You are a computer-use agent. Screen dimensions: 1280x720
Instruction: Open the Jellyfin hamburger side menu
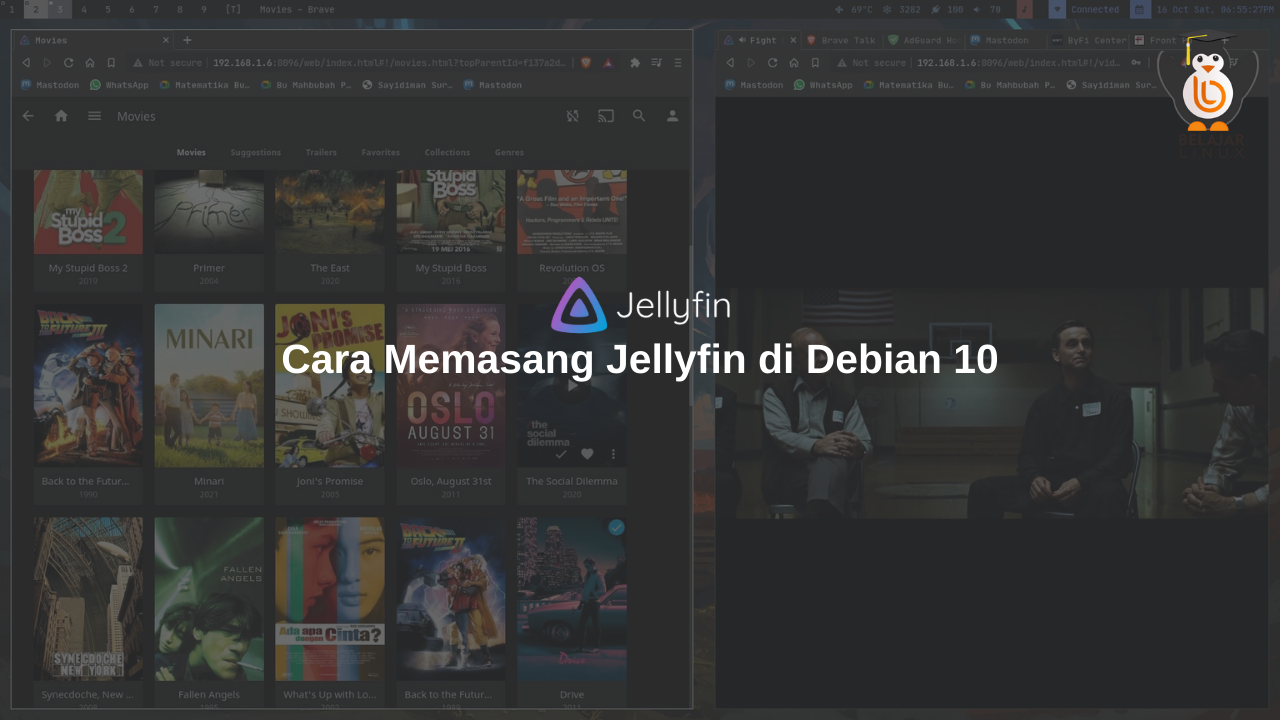(94, 116)
